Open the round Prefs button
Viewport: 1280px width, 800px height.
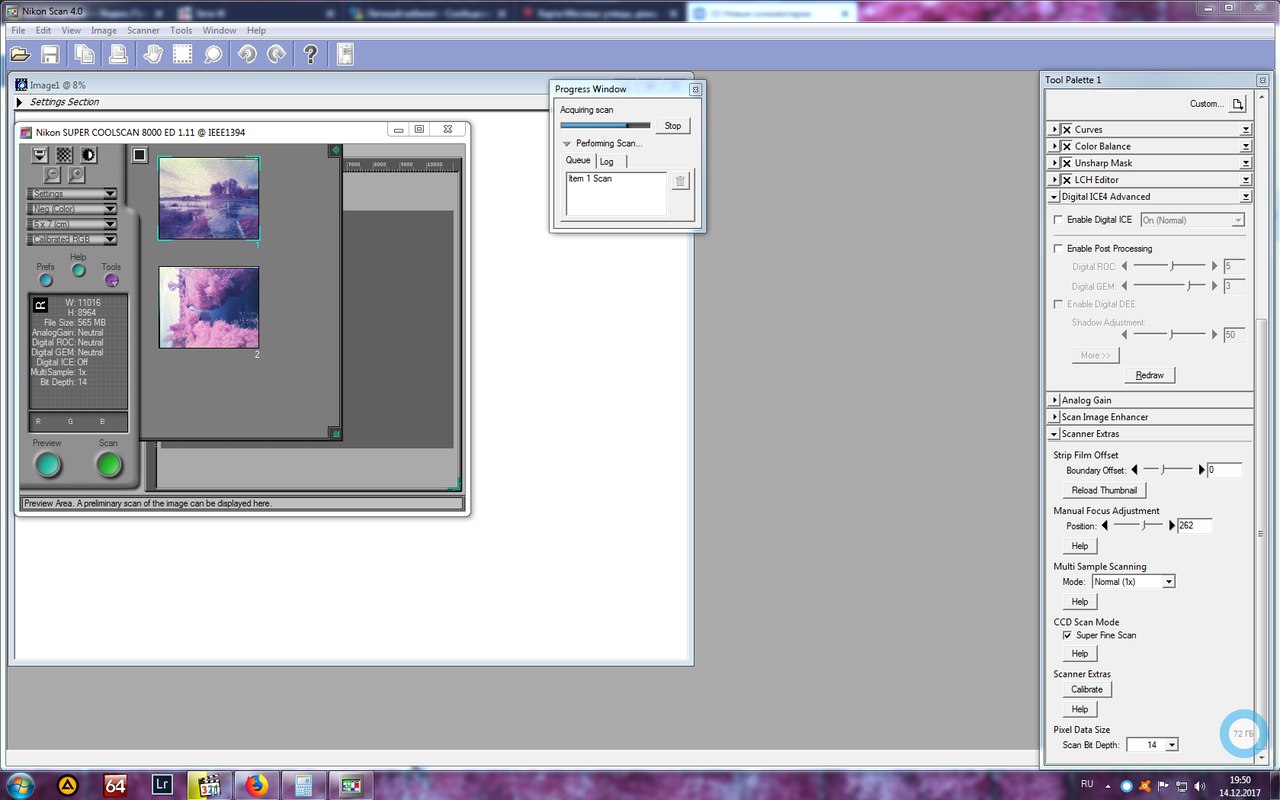pyautogui.click(x=46, y=280)
